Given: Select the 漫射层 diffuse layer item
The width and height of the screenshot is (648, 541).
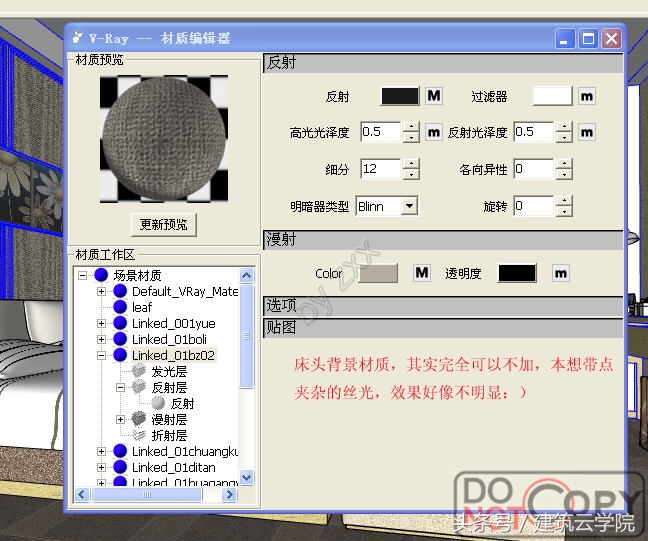Looking at the screenshot, I should 169,419.
